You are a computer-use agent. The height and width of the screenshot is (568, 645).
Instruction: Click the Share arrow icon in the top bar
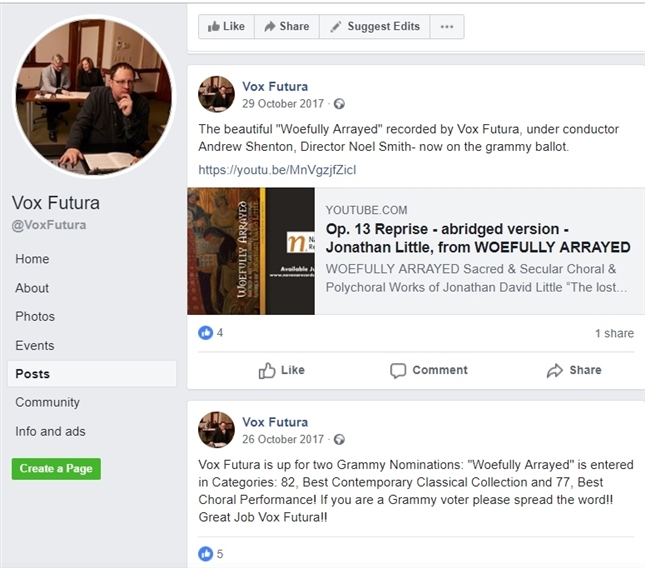click(269, 27)
